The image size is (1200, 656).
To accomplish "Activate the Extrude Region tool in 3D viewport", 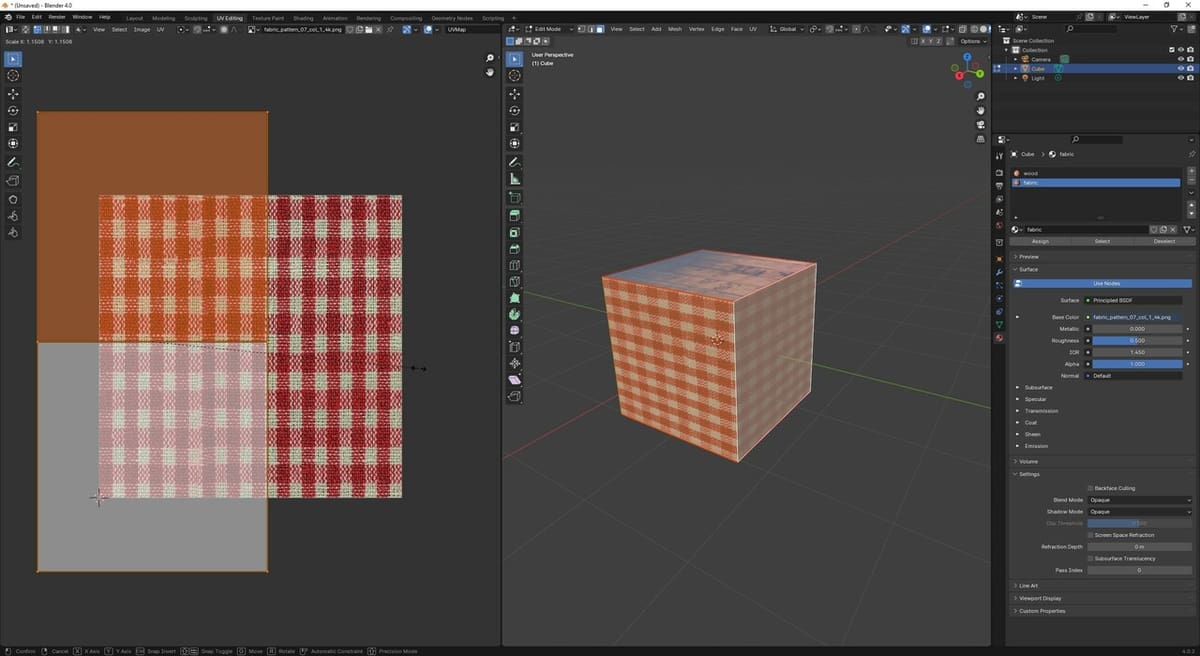I will (x=514, y=215).
